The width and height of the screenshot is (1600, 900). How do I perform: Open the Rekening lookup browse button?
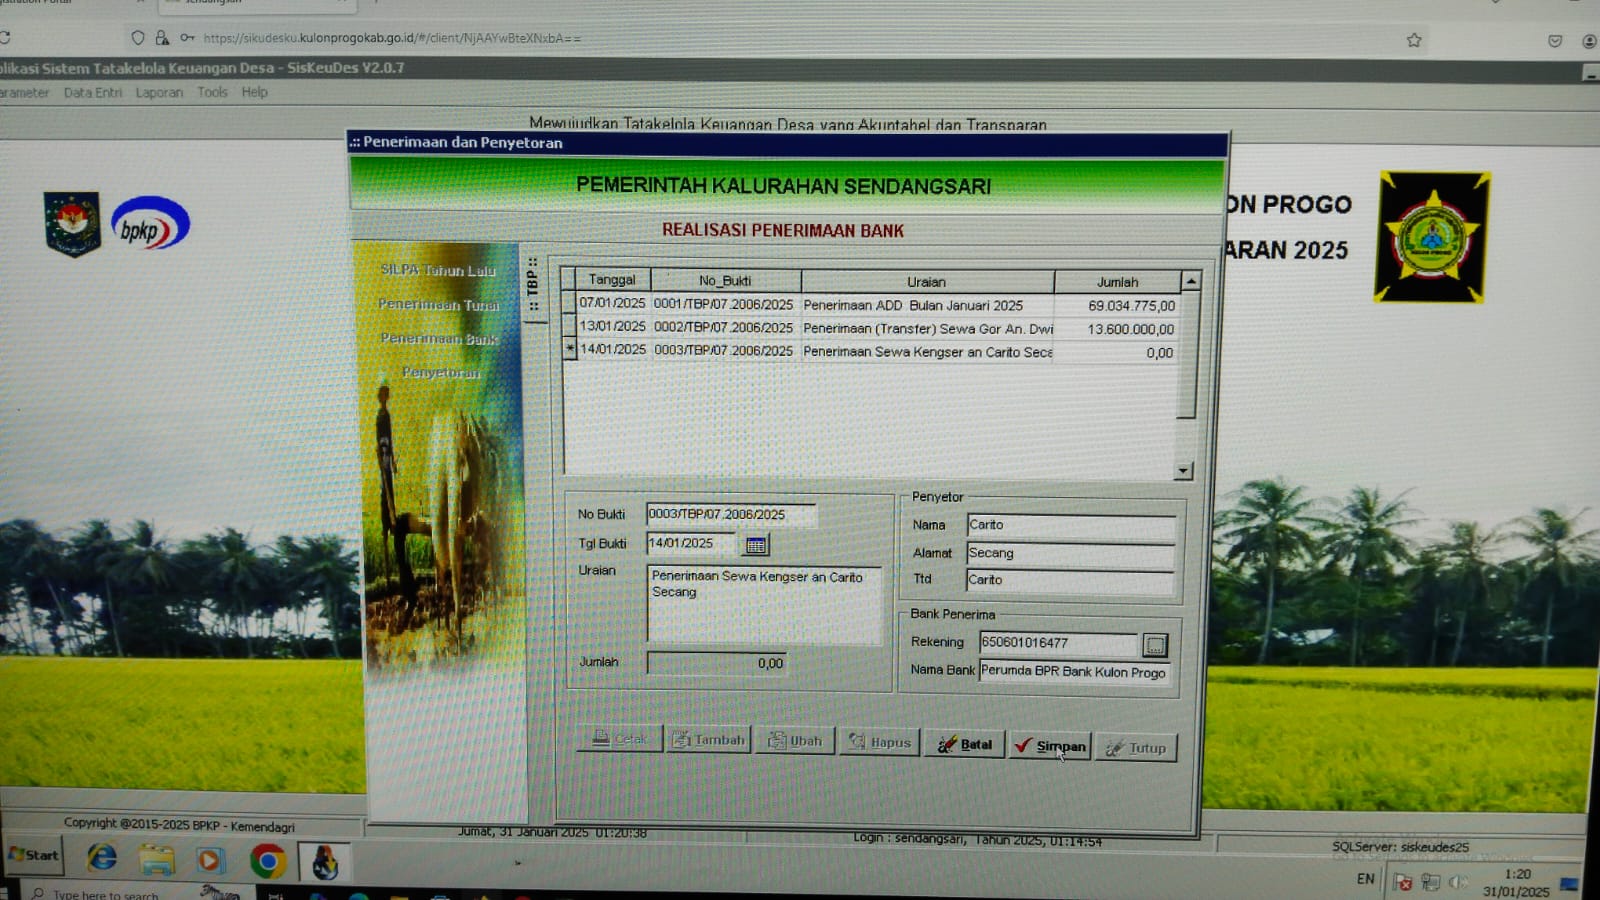click(1155, 645)
